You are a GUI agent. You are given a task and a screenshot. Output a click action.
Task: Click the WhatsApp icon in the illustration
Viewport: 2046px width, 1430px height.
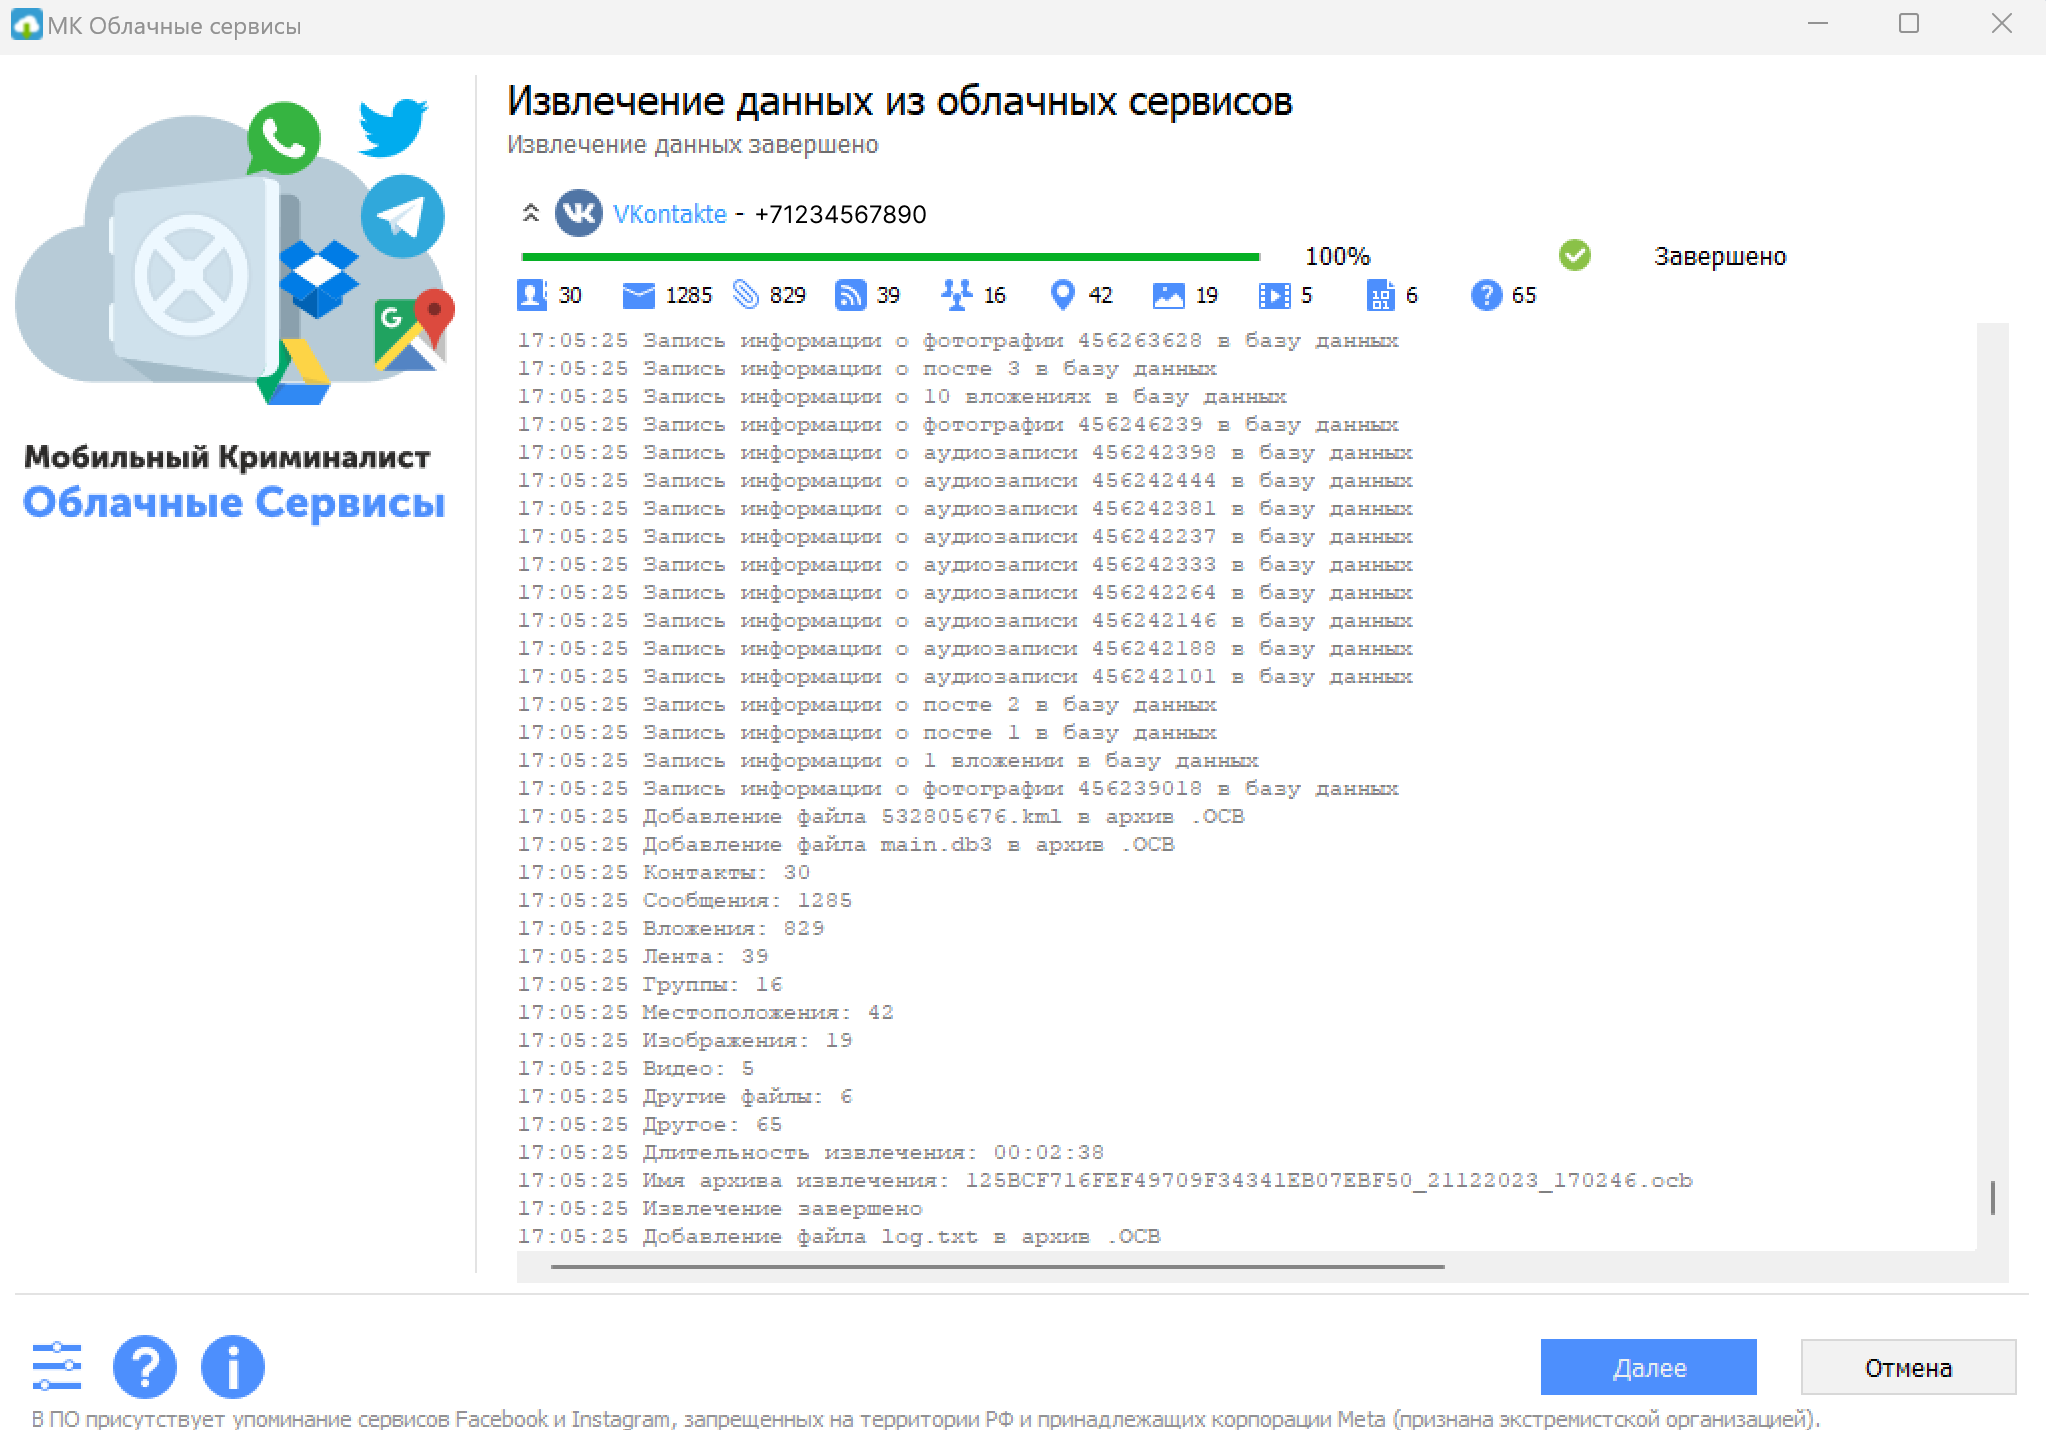click(283, 138)
